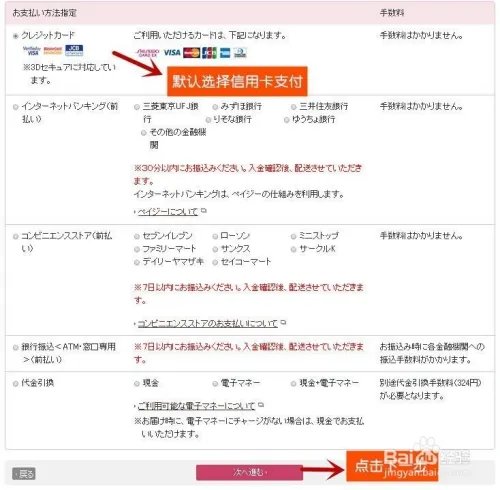Click external-link icon beside 電子マネーについて
500x490 pixels.
[261, 405]
